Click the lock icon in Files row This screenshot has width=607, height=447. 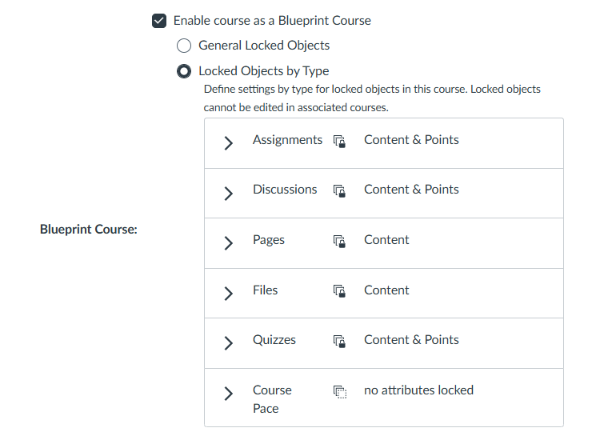[x=339, y=291]
